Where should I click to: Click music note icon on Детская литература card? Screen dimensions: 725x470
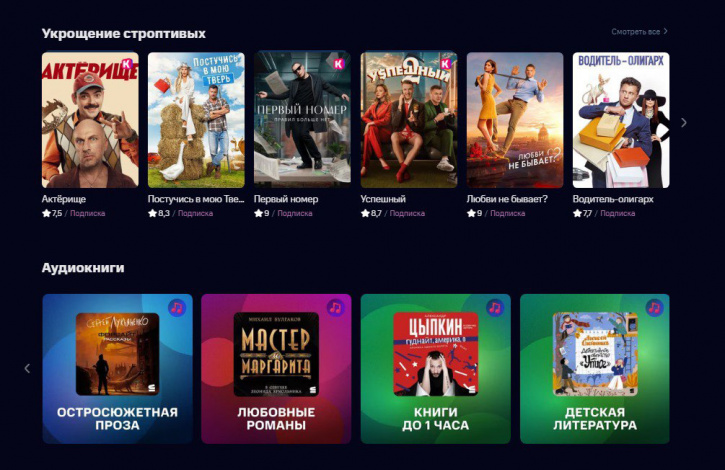(654, 308)
